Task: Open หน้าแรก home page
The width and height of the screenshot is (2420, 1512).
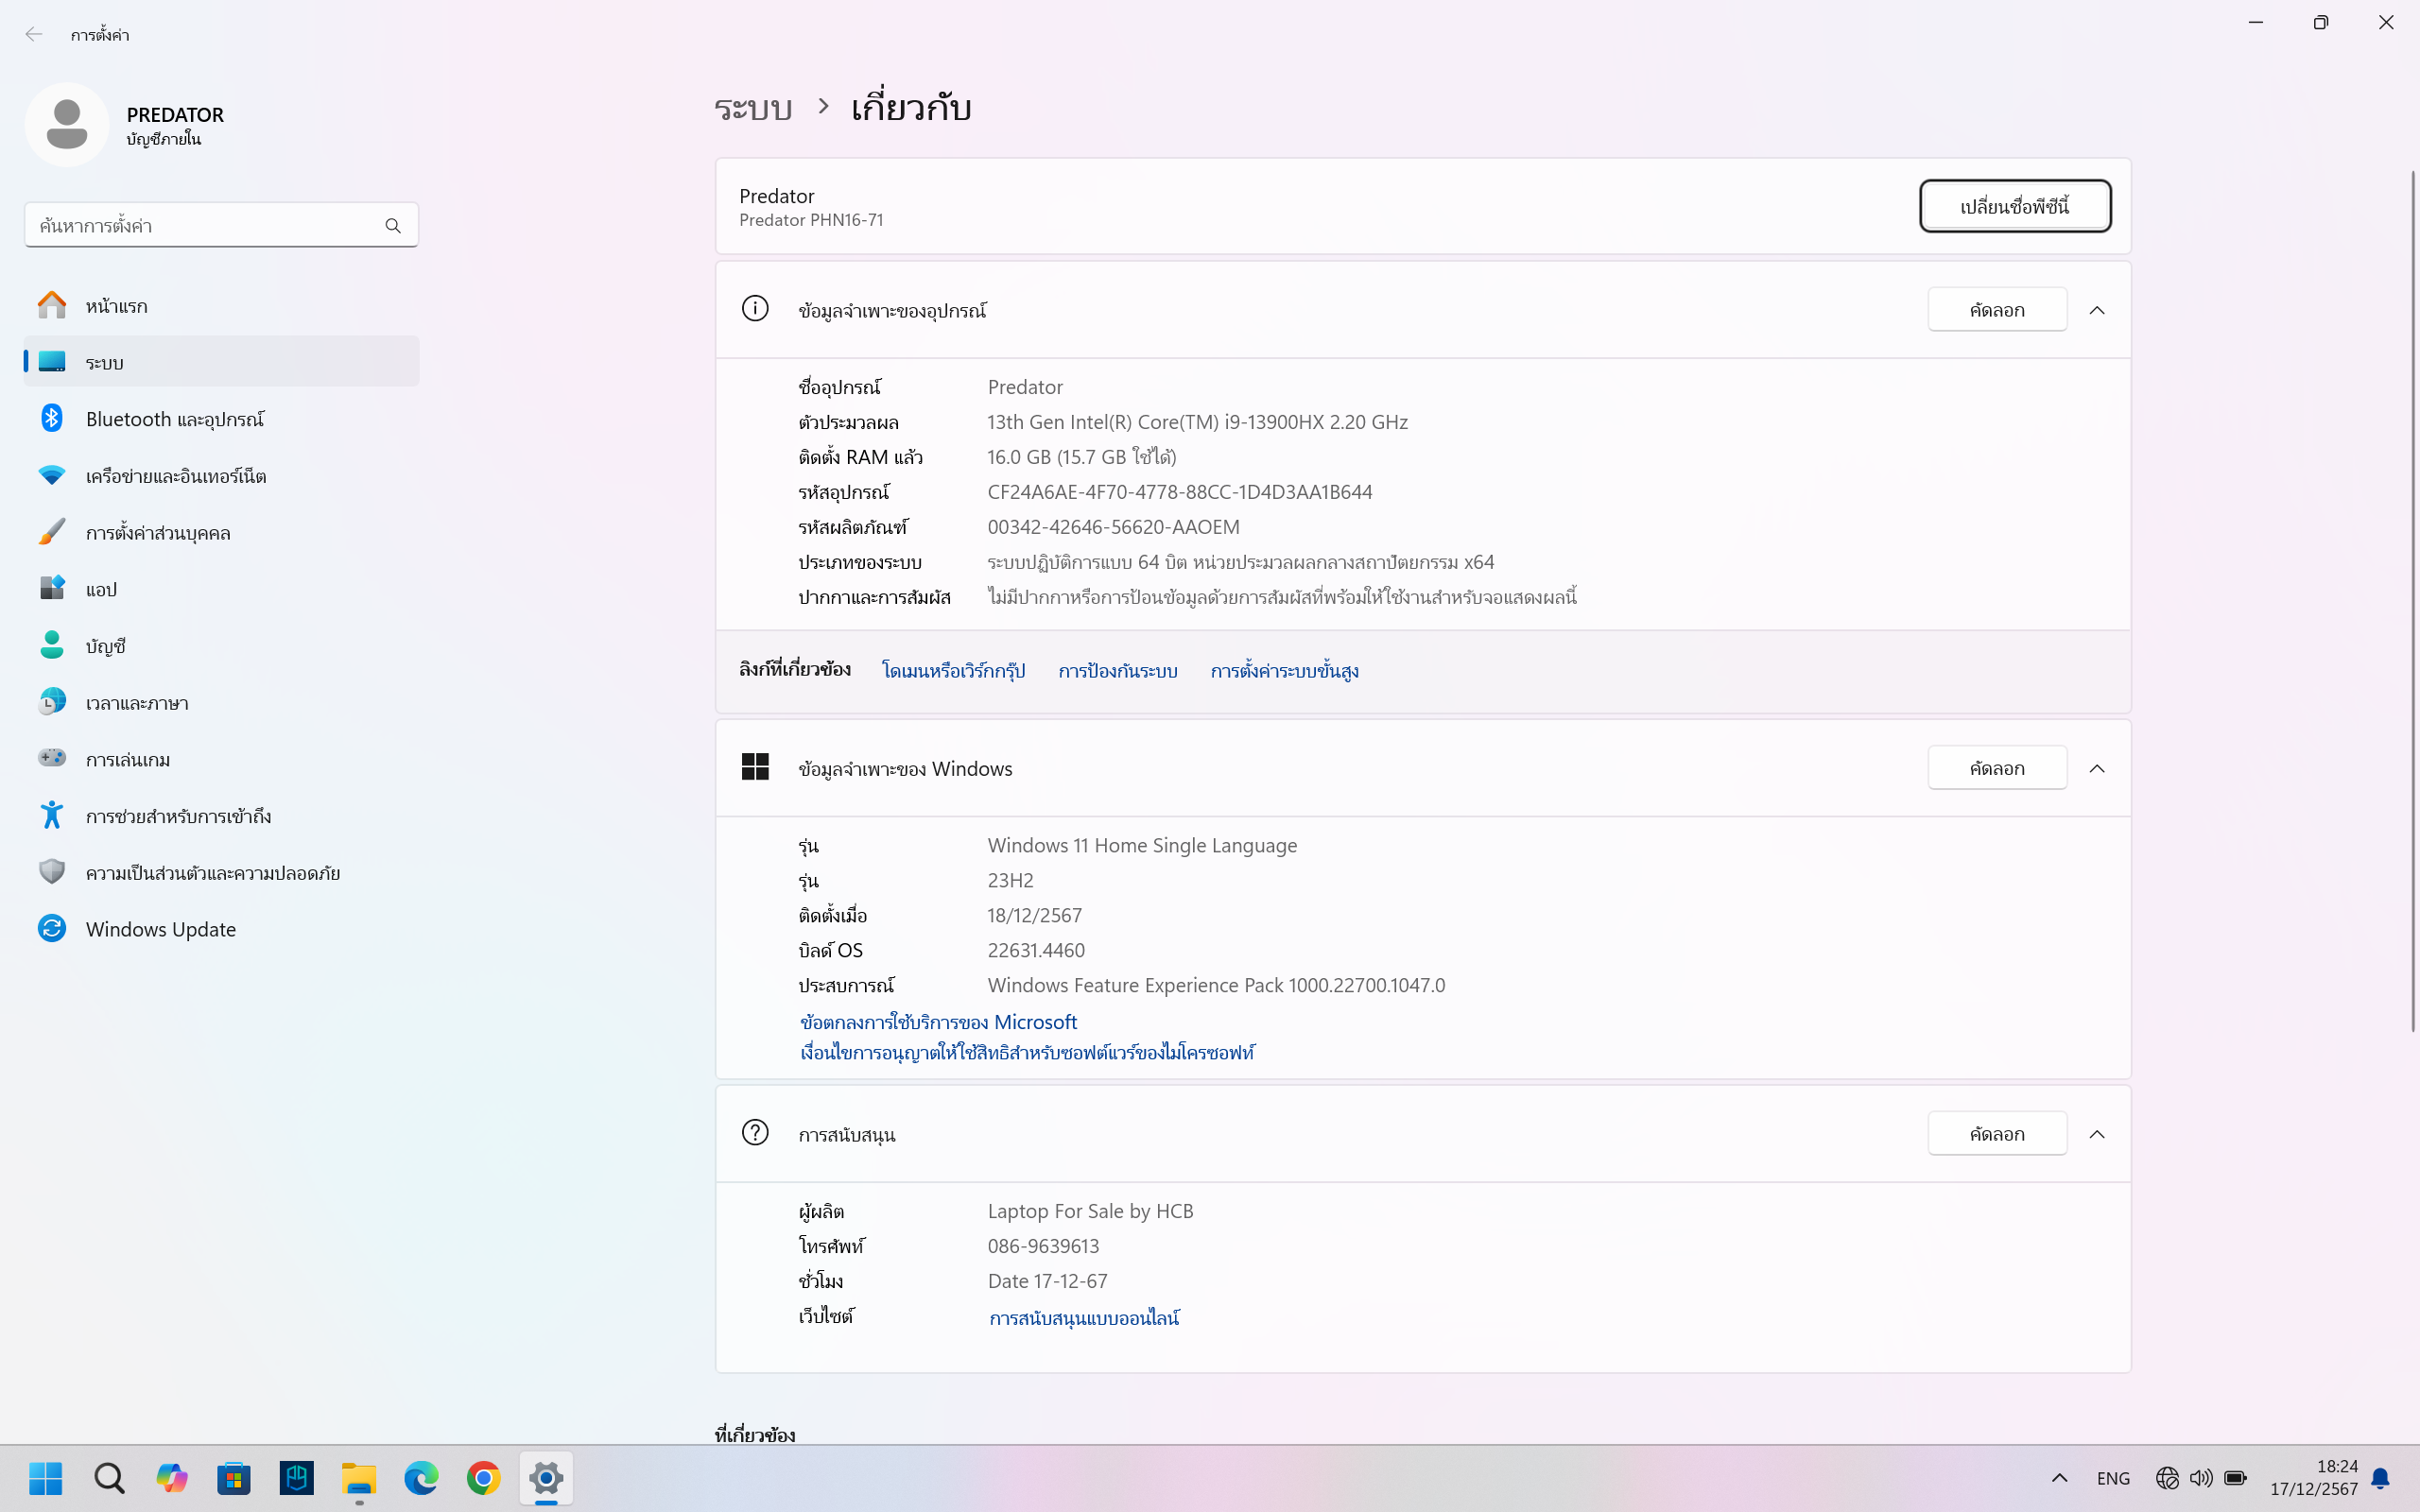Action: point(221,305)
